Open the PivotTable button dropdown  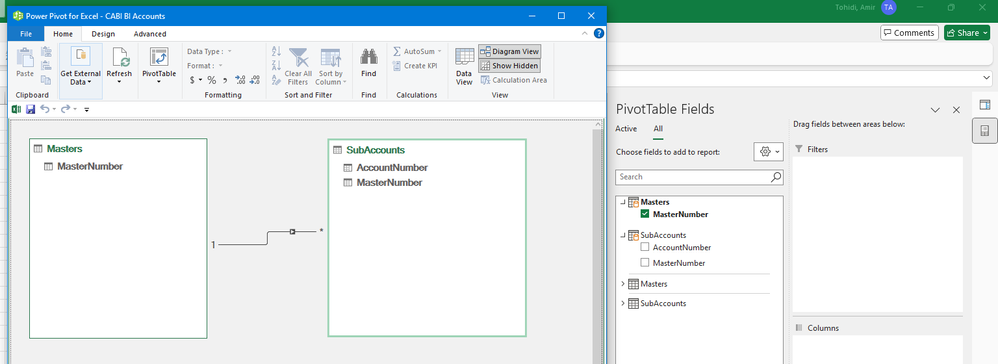pos(158,81)
